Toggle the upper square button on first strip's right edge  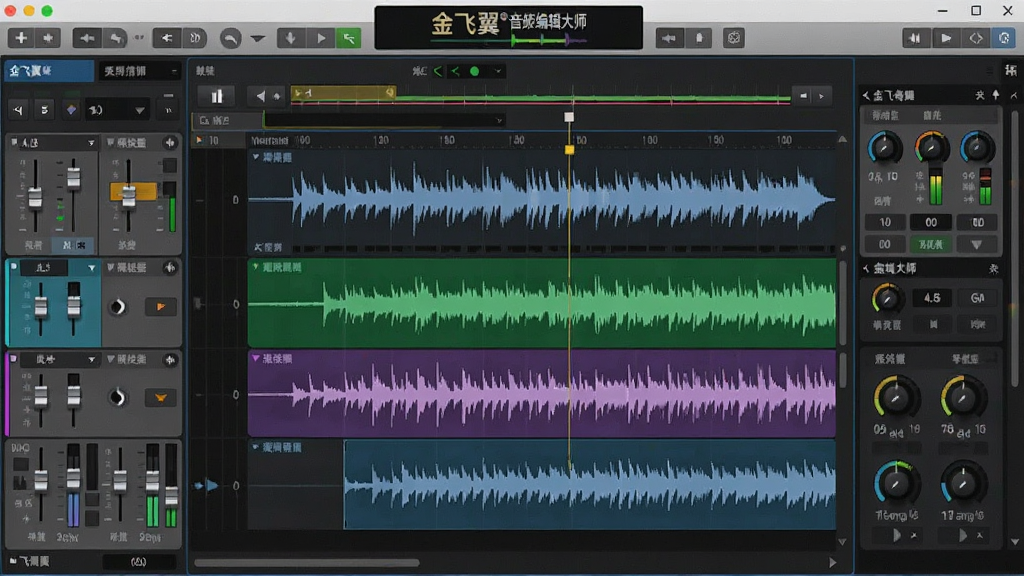[x=169, y=165]
